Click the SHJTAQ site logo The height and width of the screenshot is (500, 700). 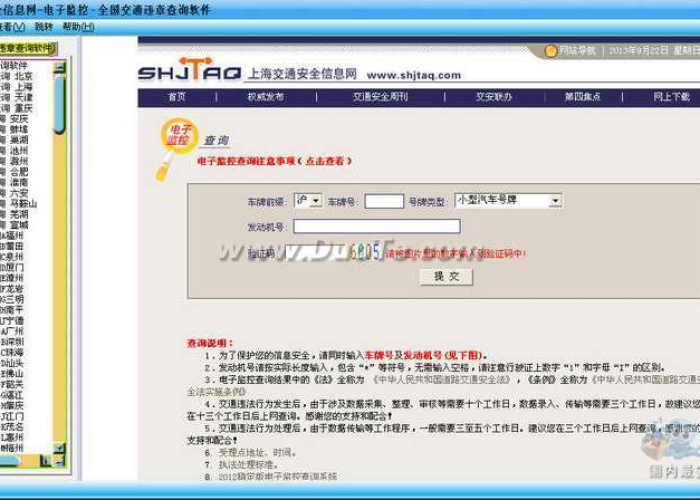pos(190,70)
